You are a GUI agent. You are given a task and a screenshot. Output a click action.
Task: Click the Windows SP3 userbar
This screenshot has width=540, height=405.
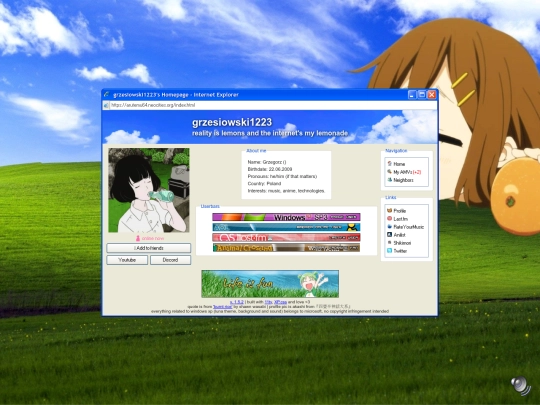tap(286, 217)
